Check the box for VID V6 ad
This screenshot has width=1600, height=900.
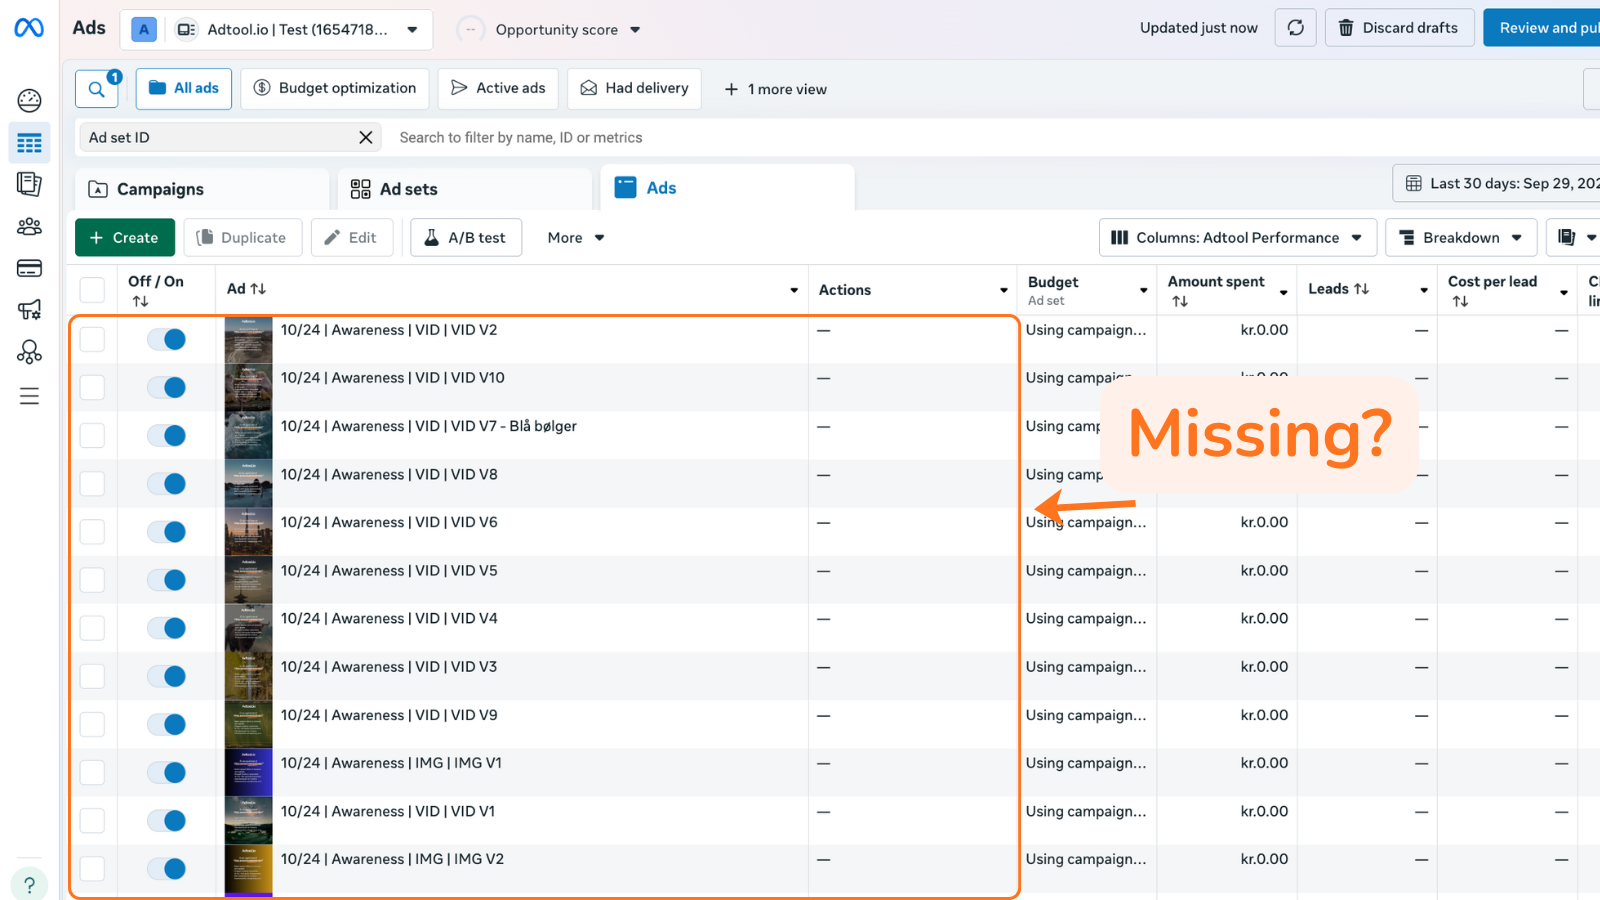(x=92, y=532)
